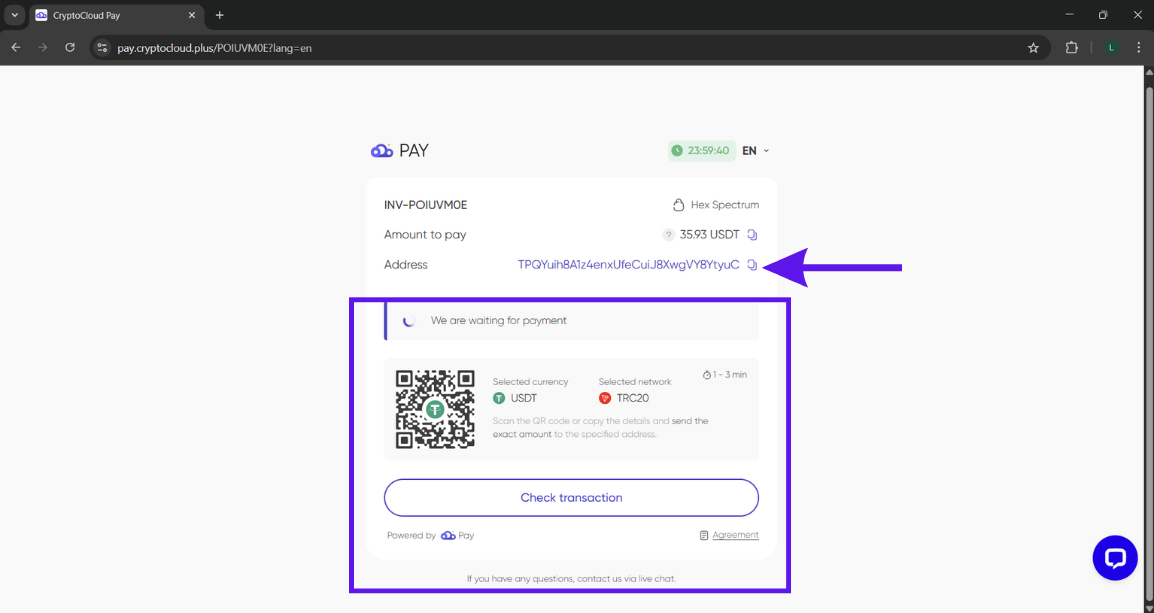
Task: Click the CryptoCloud PAY logo
Action: (x=399, y=151)
